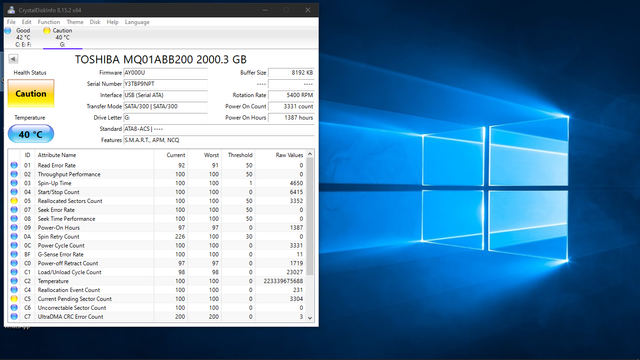Click the status icon for Uncorrectable Sector Count

14,308
